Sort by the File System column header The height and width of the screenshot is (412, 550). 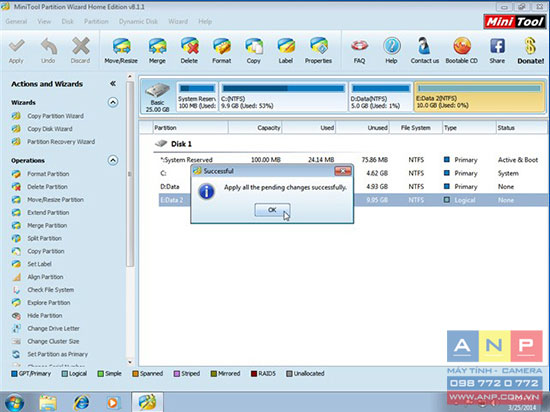click(416, 128)
